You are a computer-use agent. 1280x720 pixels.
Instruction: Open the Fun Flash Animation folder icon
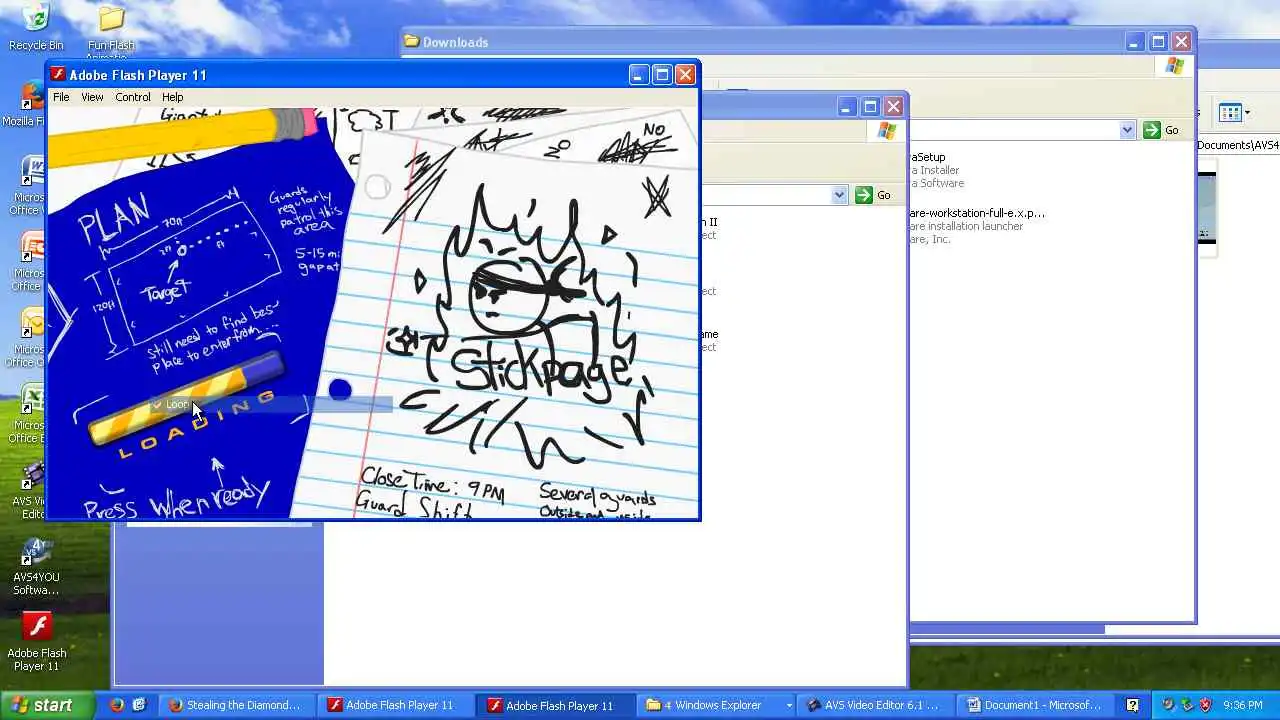click(111, 30)
